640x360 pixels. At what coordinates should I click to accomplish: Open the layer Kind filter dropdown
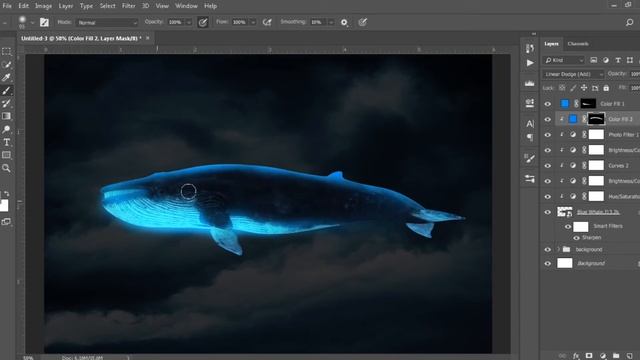(x=564, y=60)
